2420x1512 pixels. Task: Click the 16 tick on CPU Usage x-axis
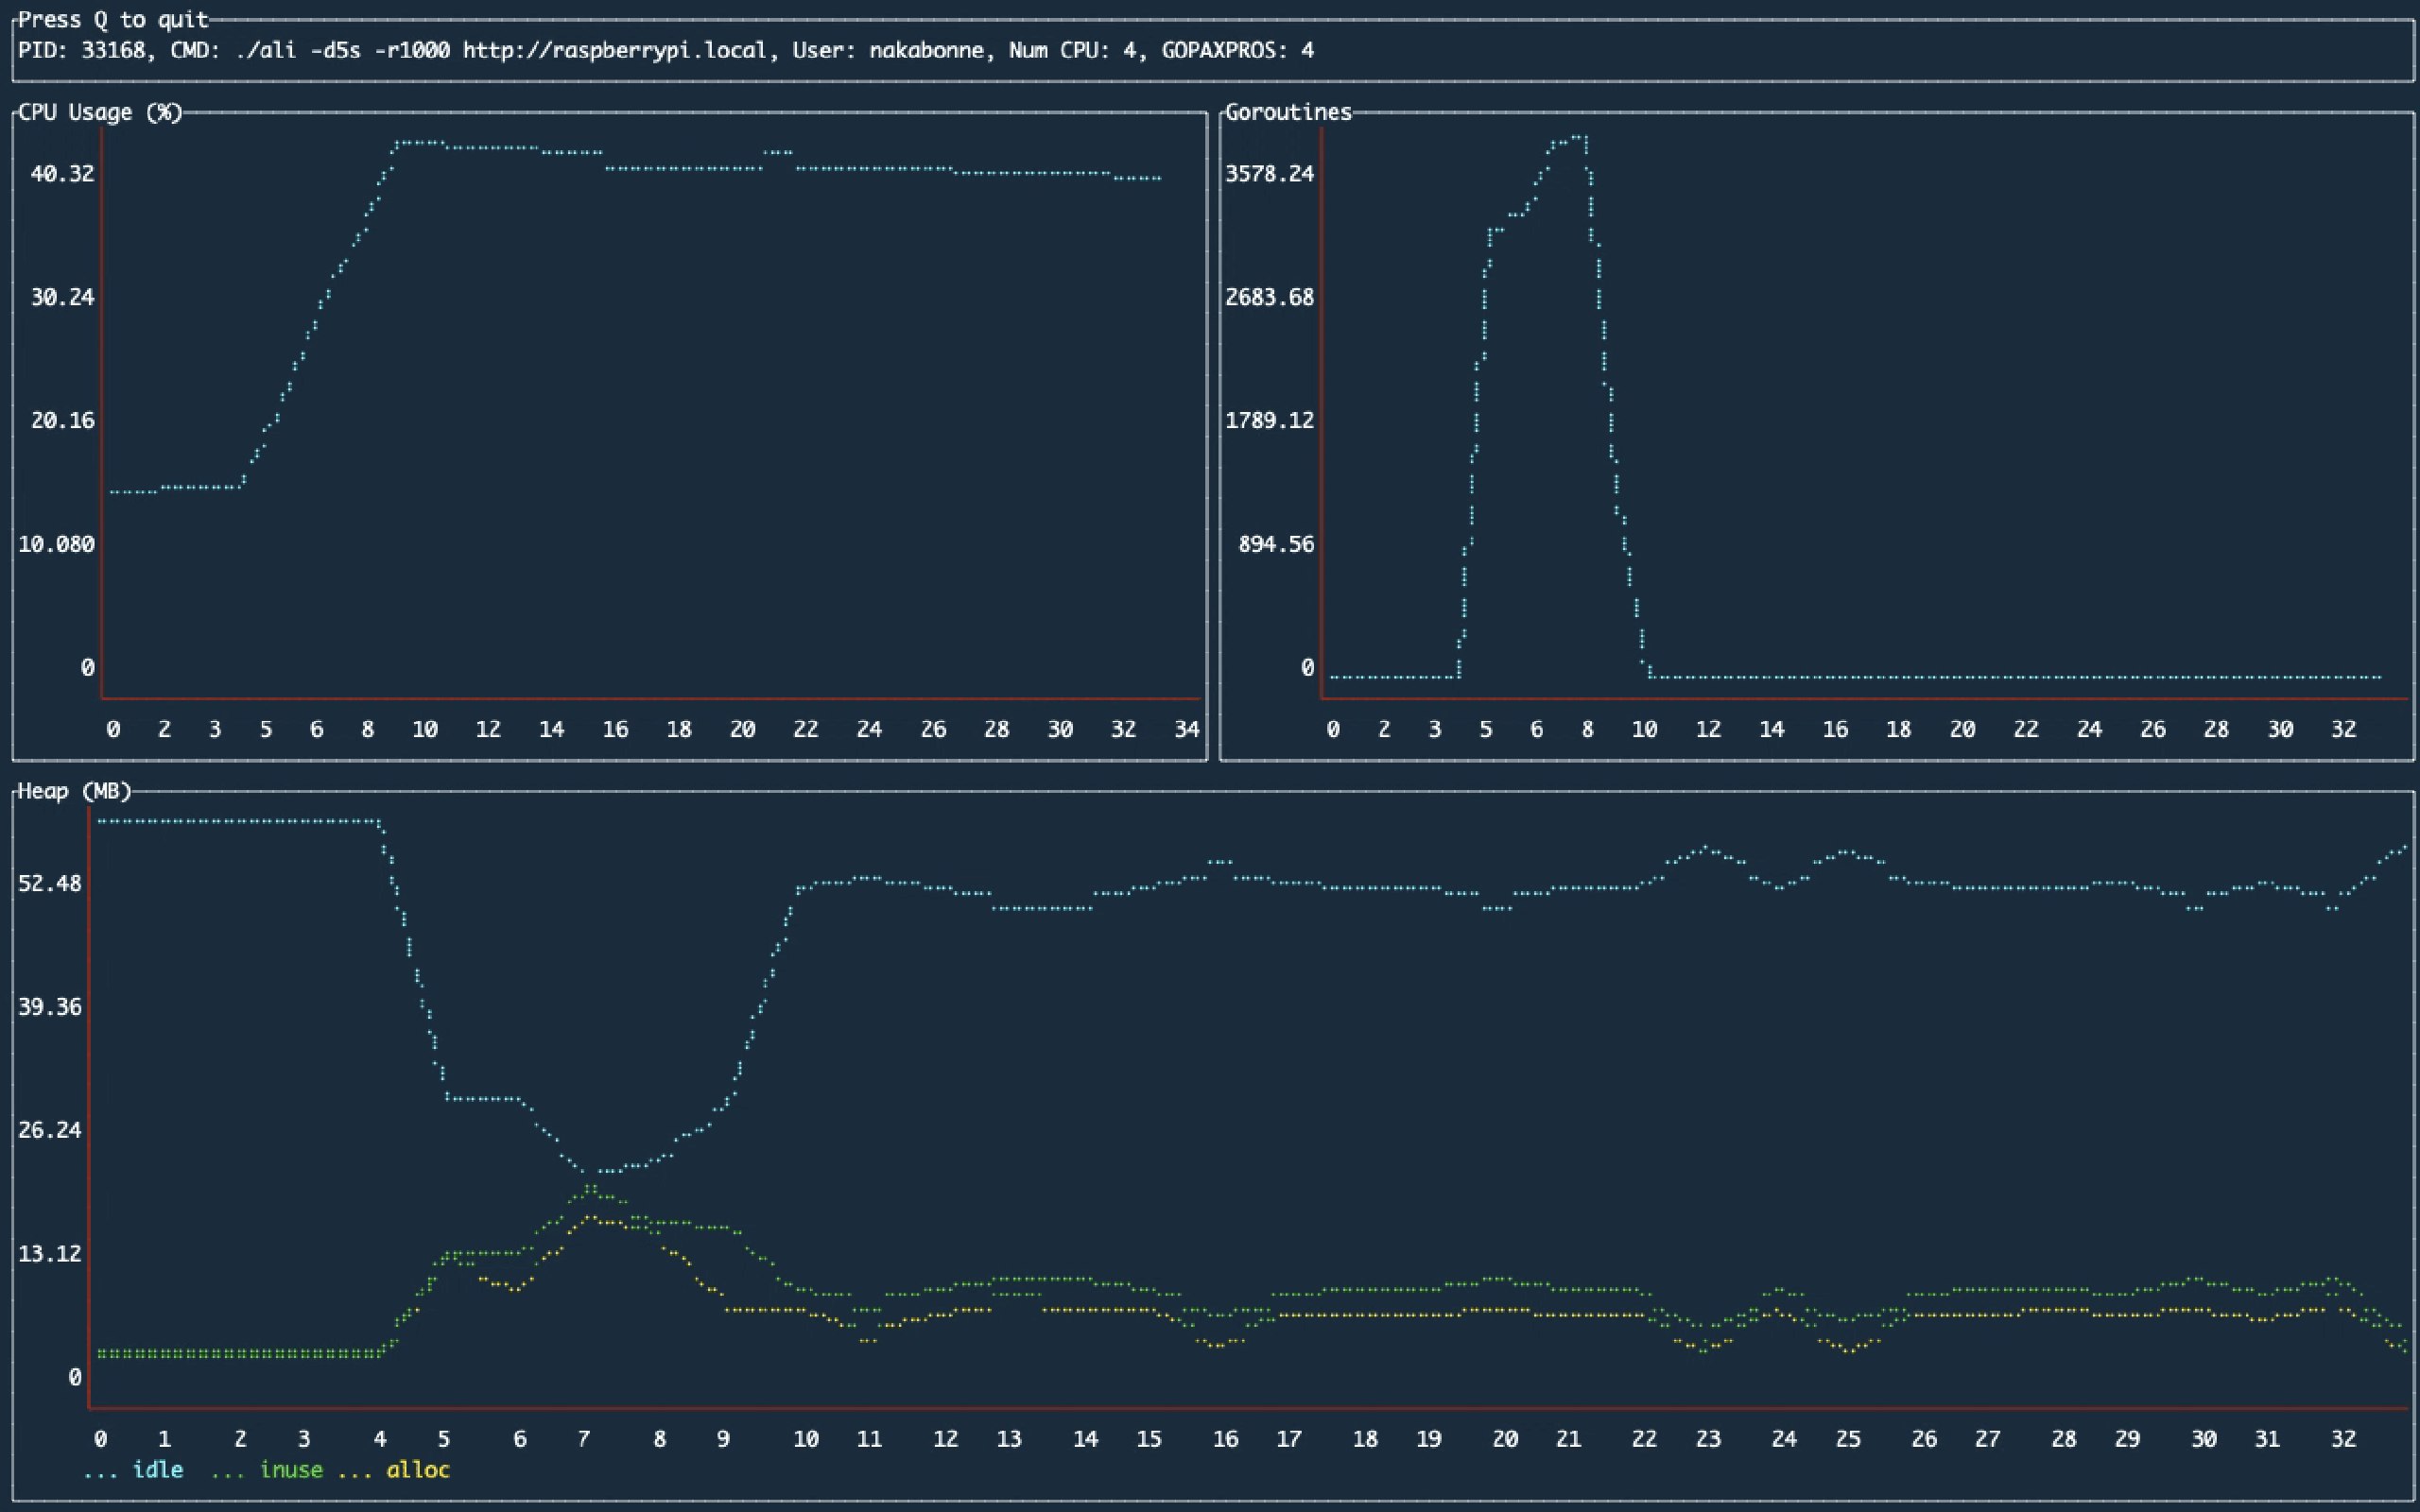pyautogui.click(x=615, y=729)
